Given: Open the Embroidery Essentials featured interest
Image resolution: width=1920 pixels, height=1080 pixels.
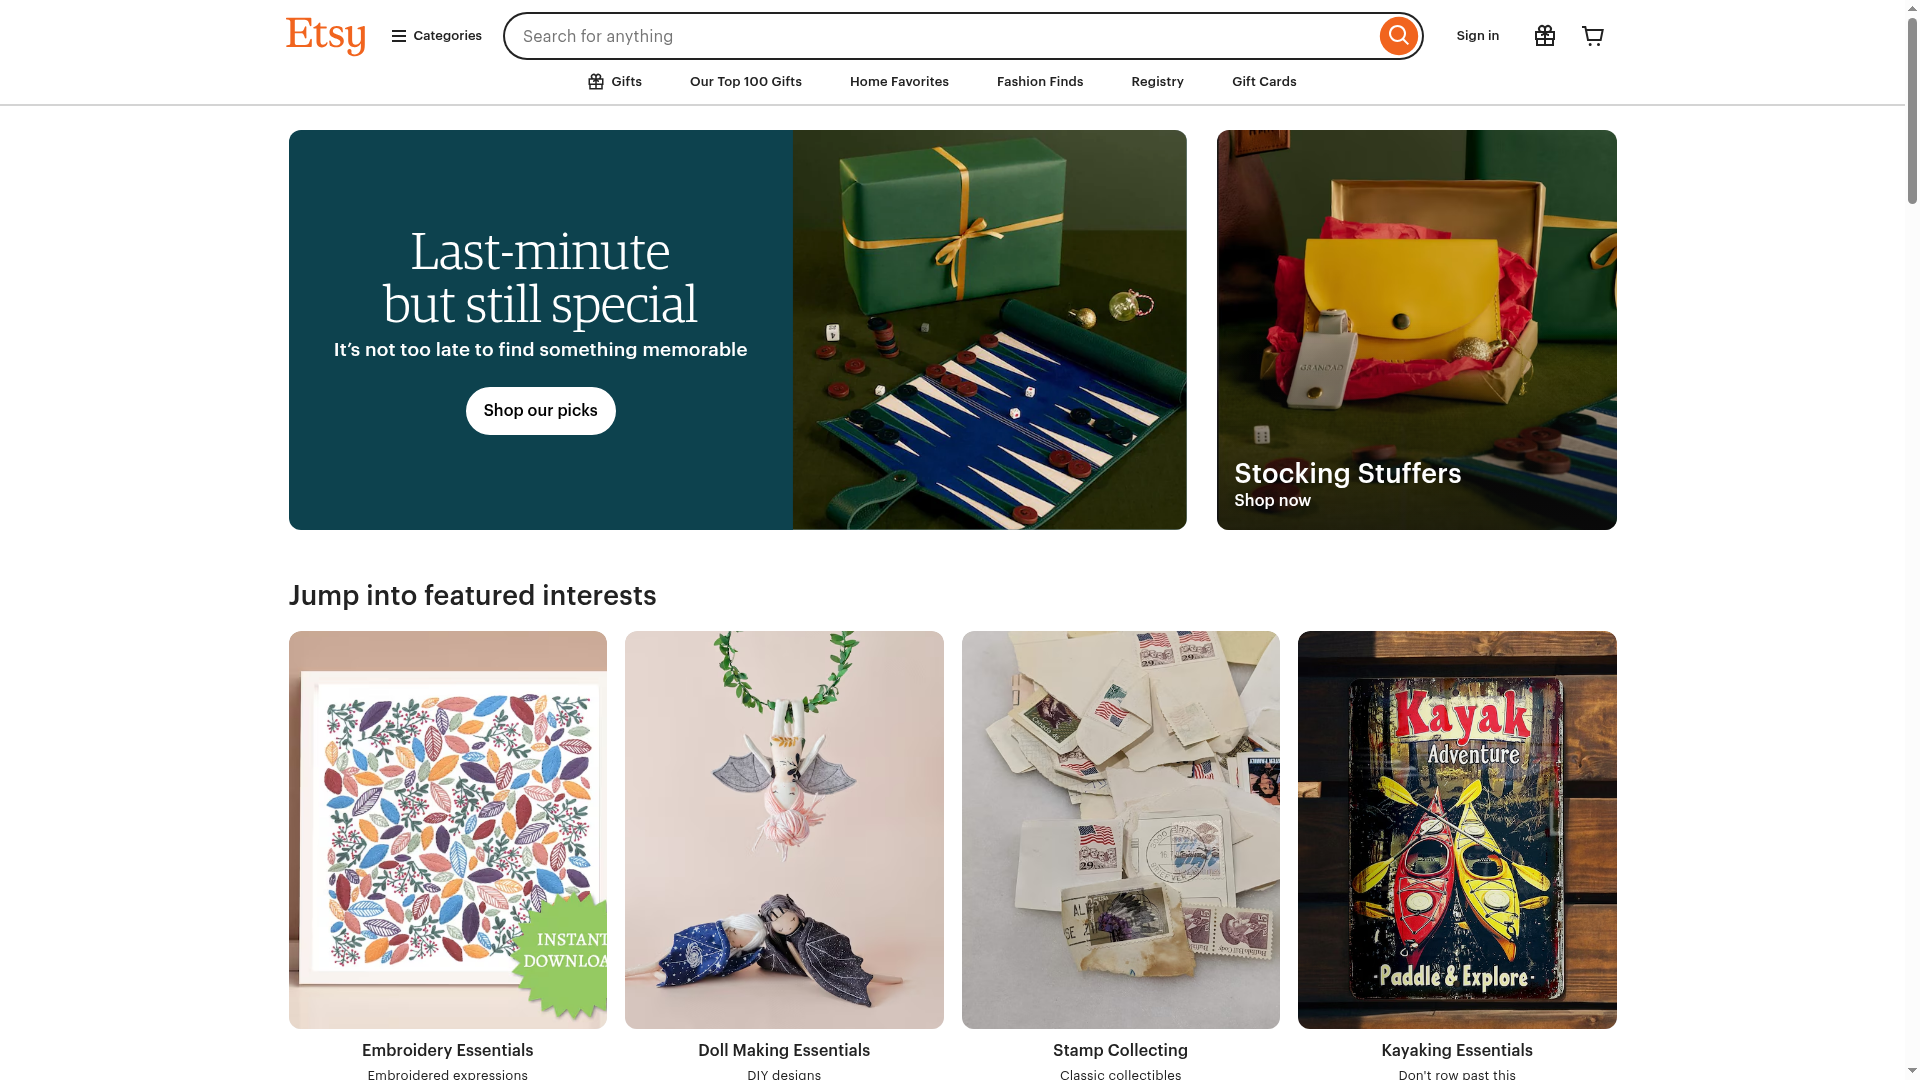Looking at the screenshot, I should pyautogui.click(x=447, y=829).
